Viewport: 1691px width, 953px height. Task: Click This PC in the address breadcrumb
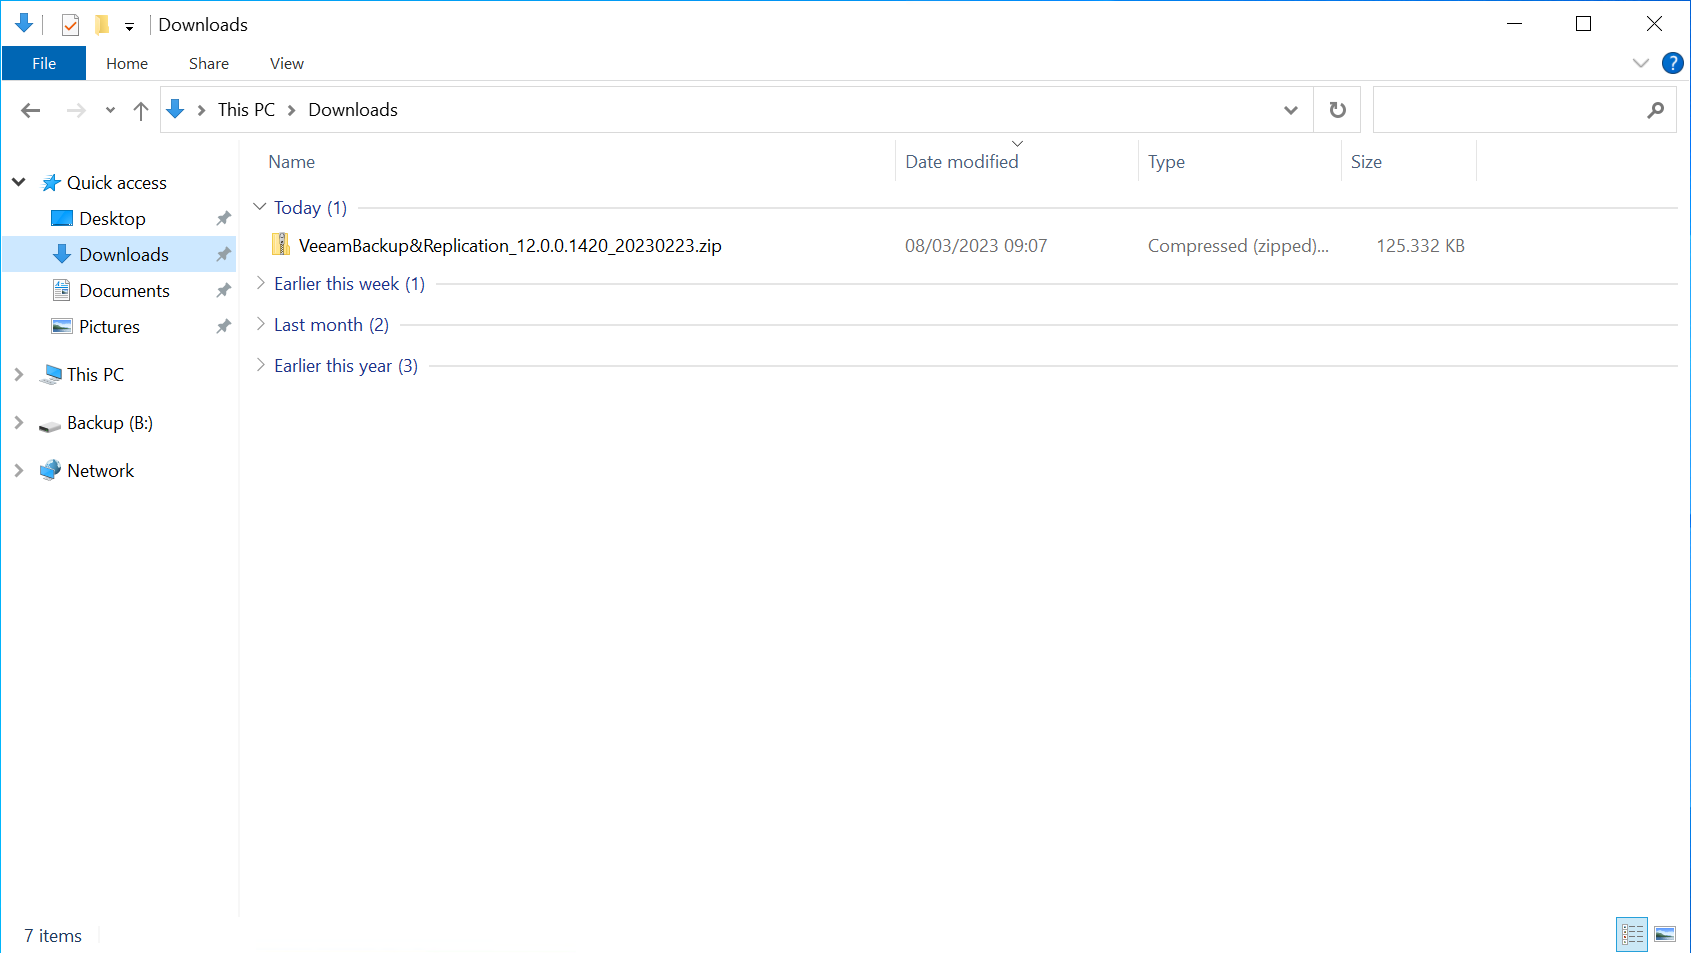pyautogui.click(x=246, y=110)
